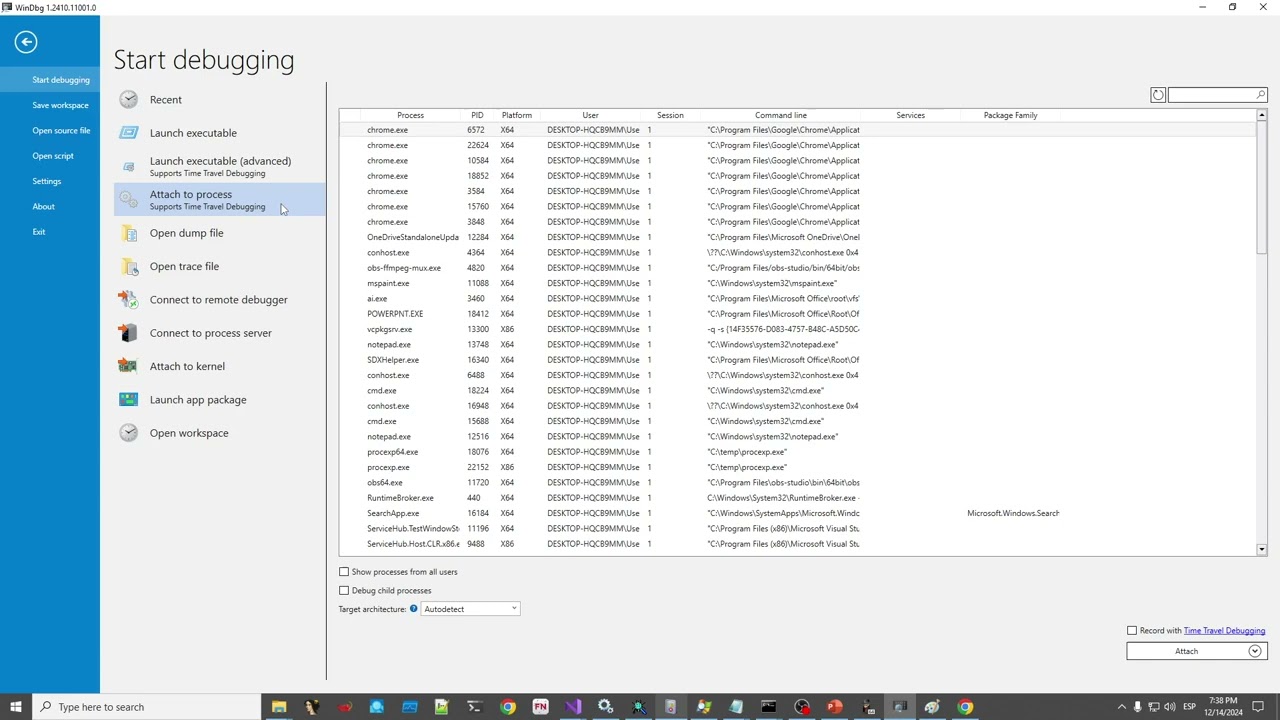Viewport: 1280px width, 720px height.
Task: Click the Attach to kernel icon
Action: pos(129,366)
